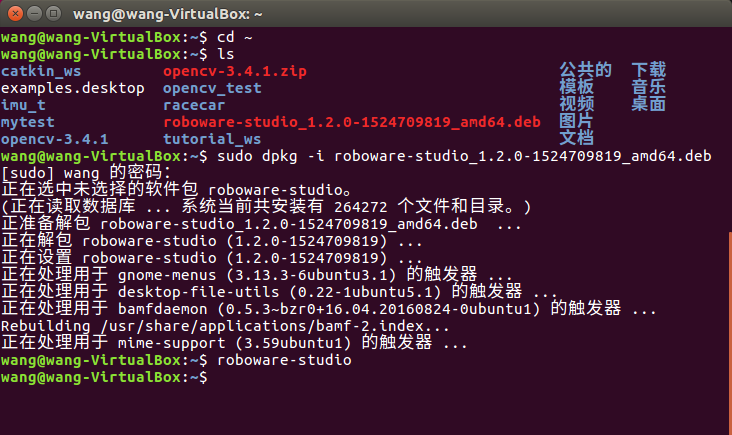Click the mime-support trigger line

coord(234,343)
